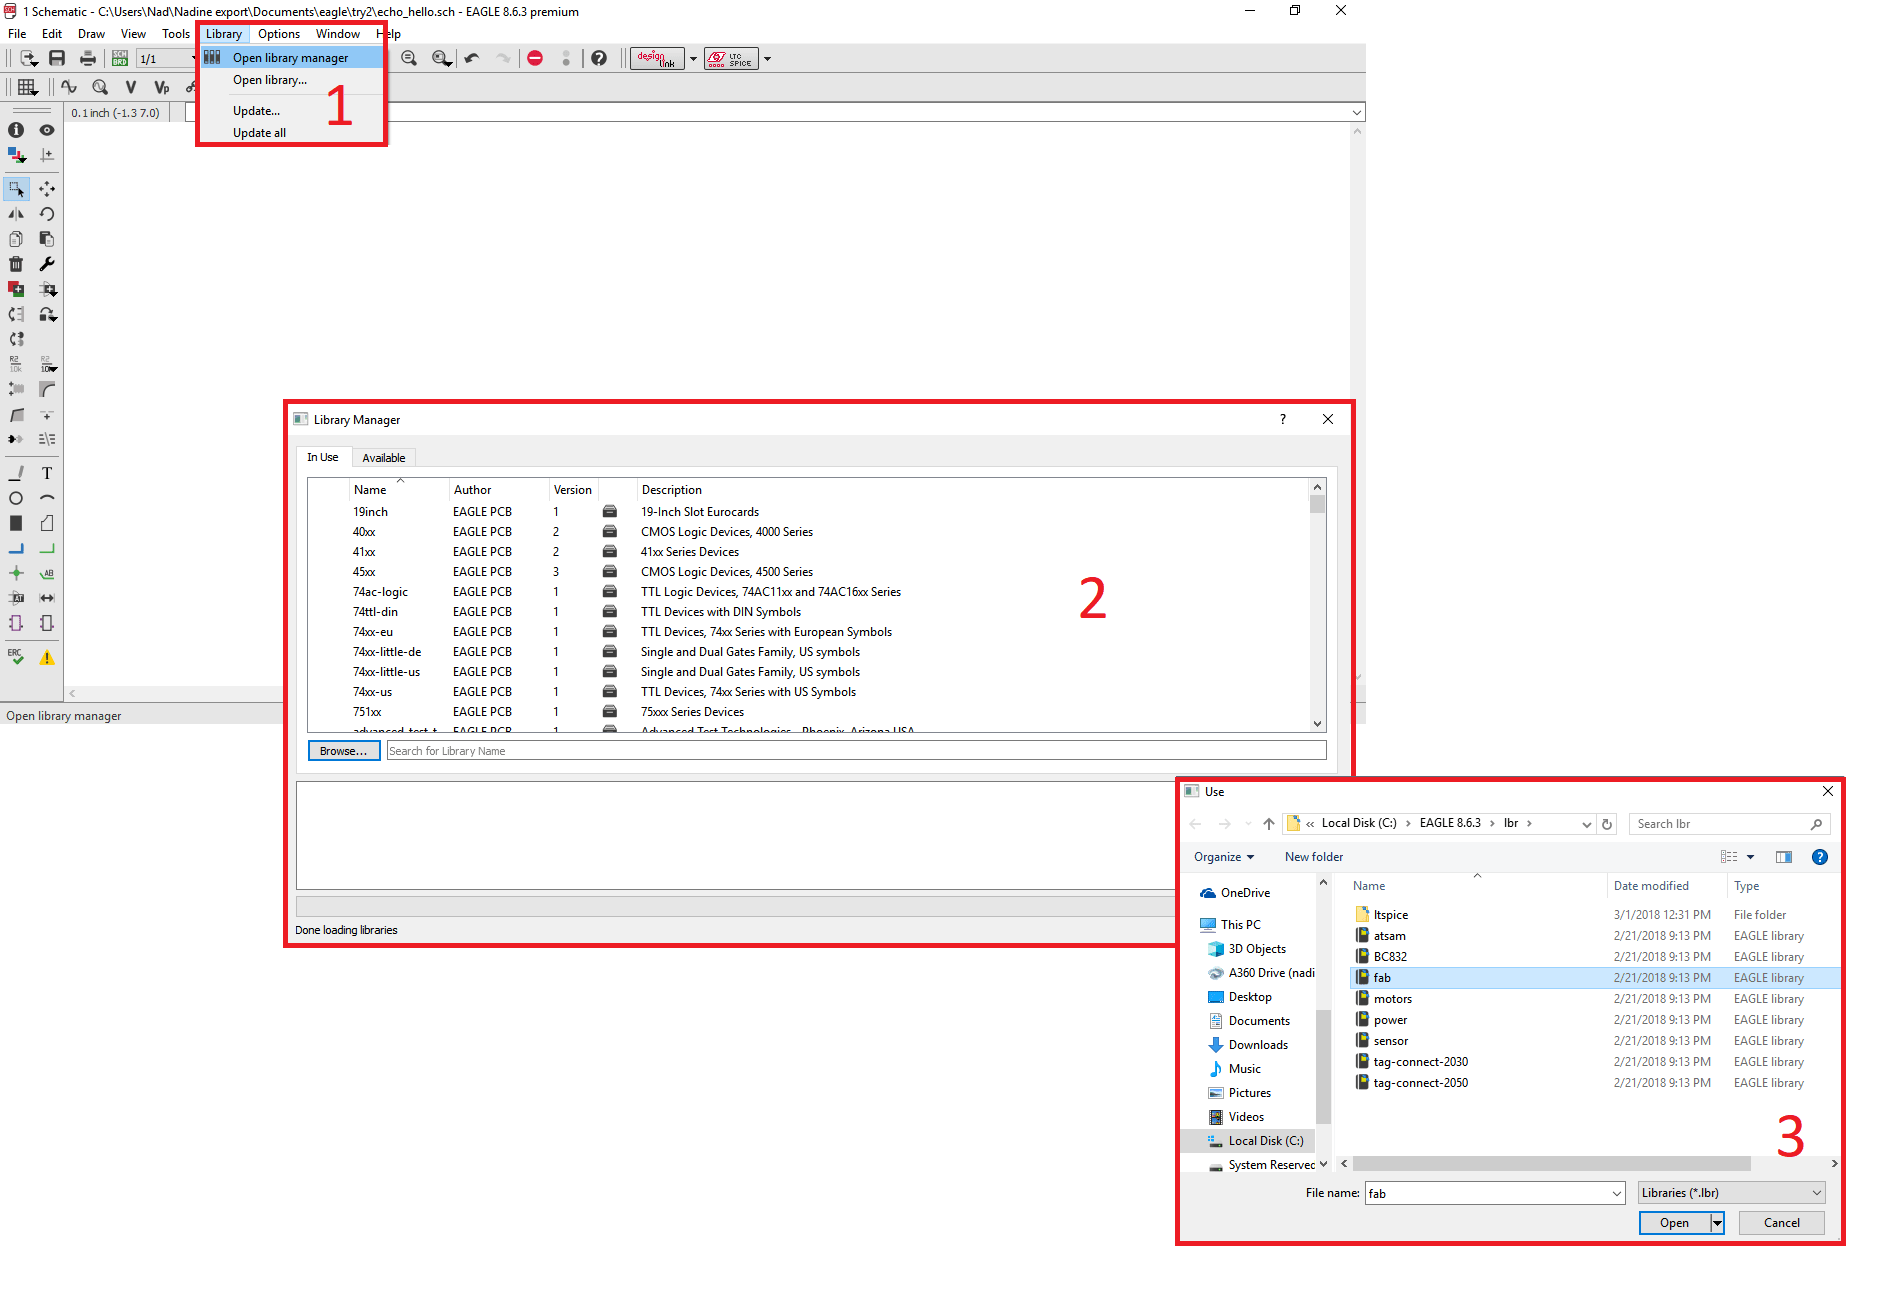The height and width of the screenshot is (1300, 1900).
Task: Click the Undo arrow icon
Action: (x=472, y=58)
